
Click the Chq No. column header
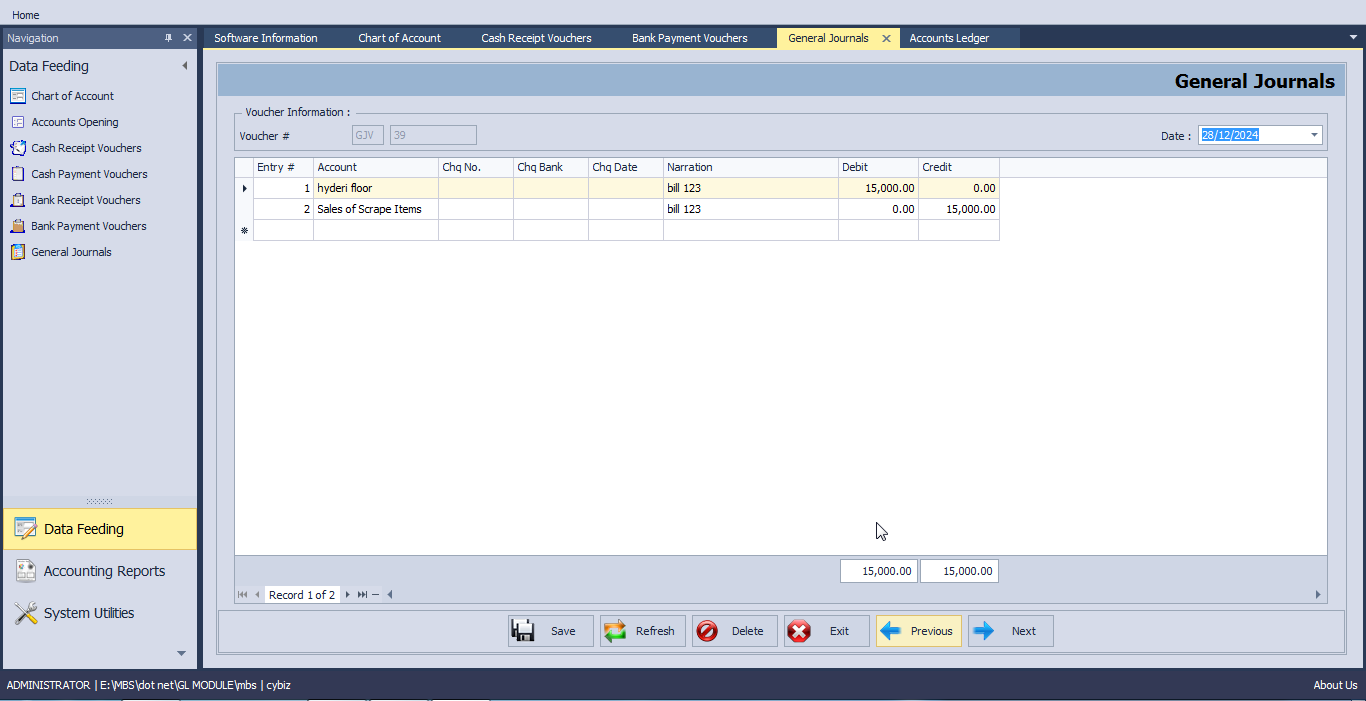pyautogui.click(x=476, y=167)
